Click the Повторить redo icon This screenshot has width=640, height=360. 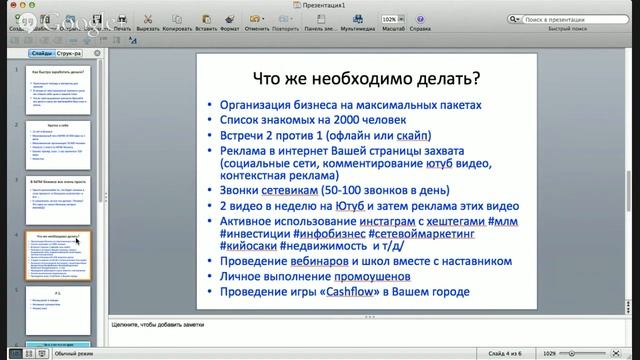(x=283, y=19)
